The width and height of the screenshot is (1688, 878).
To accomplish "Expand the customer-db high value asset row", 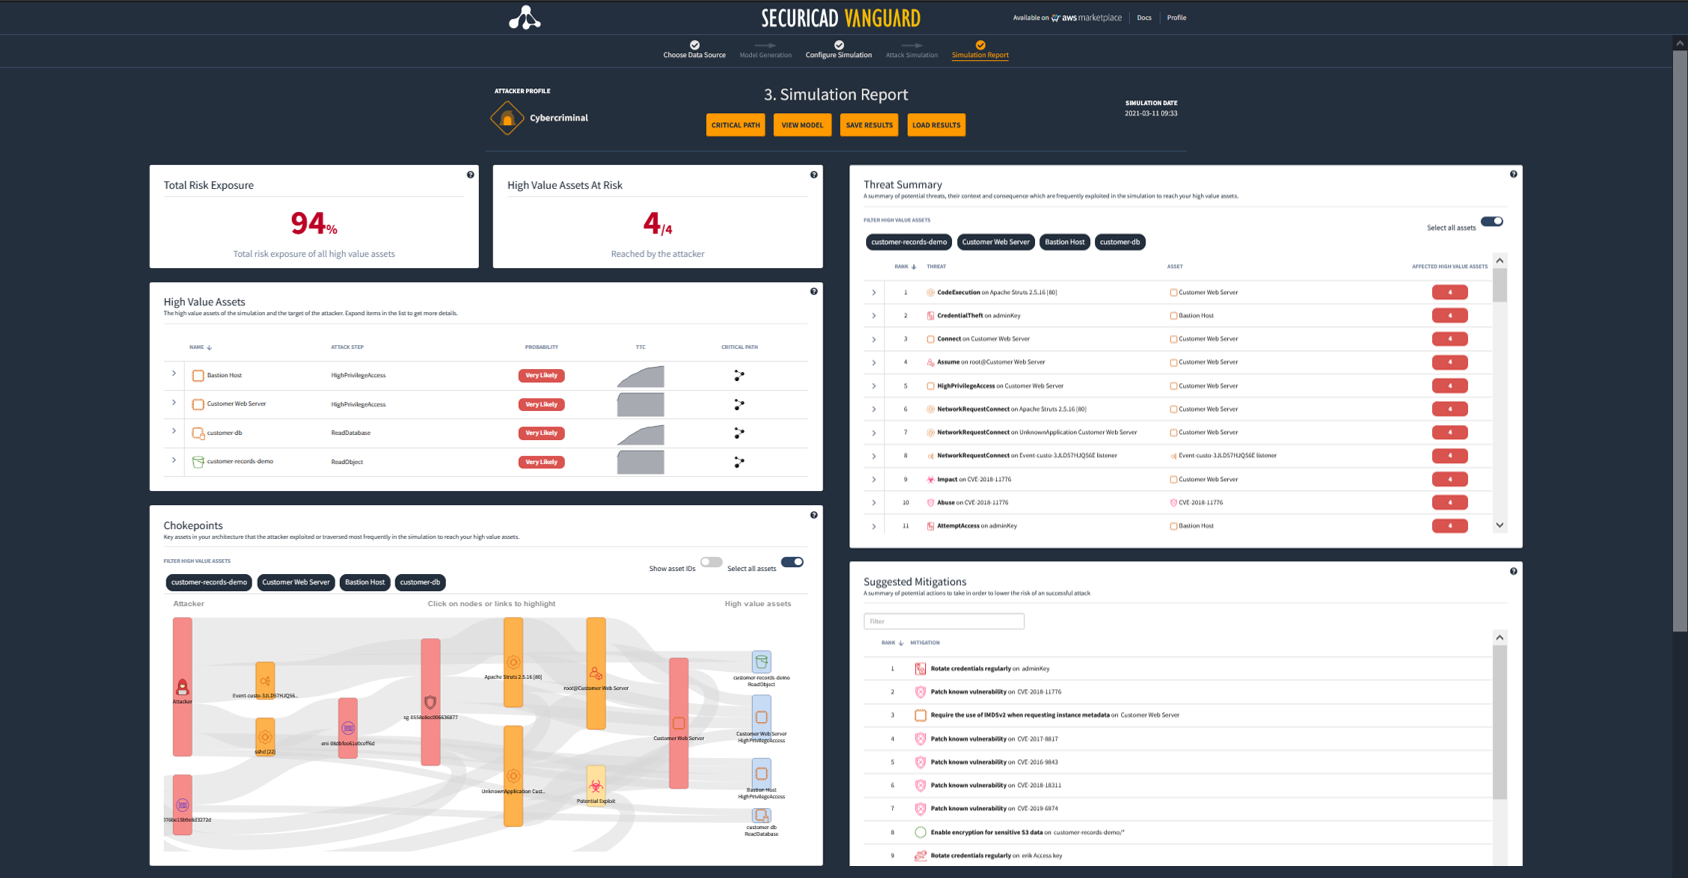I will coord(174,431).
